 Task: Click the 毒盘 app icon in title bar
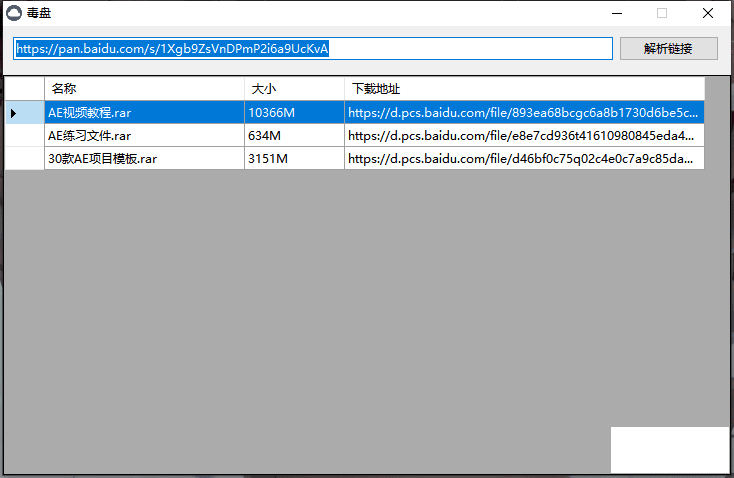coord(14,13)
